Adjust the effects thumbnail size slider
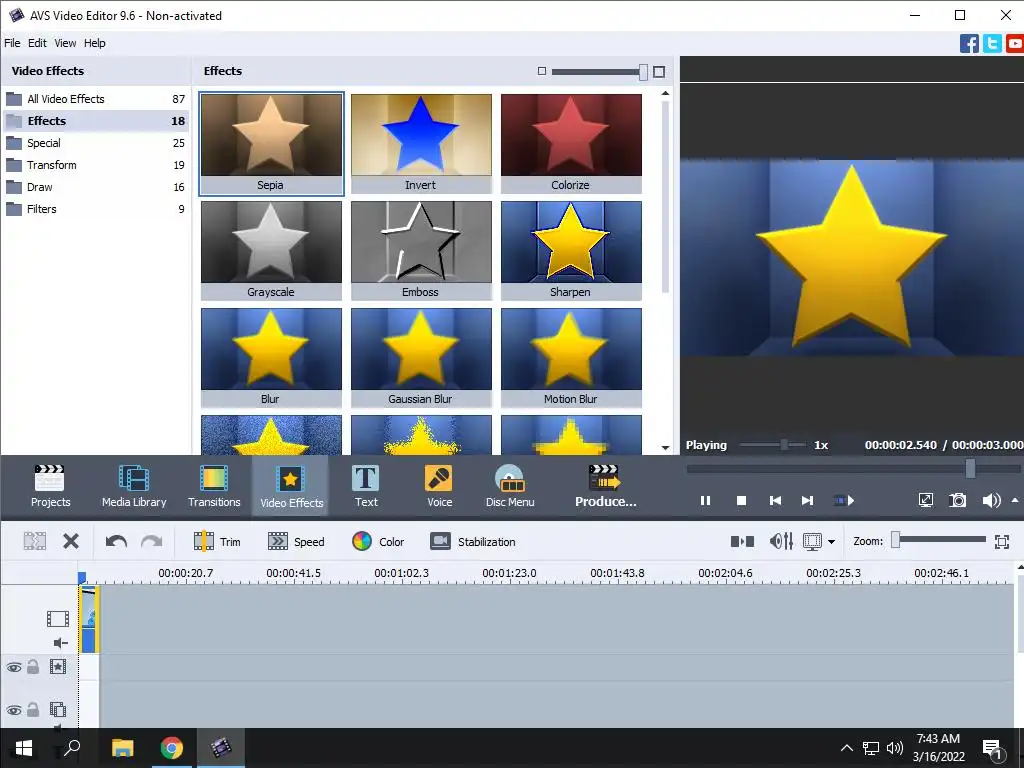Screen dimensions: 1024x768 coord(600,72)
